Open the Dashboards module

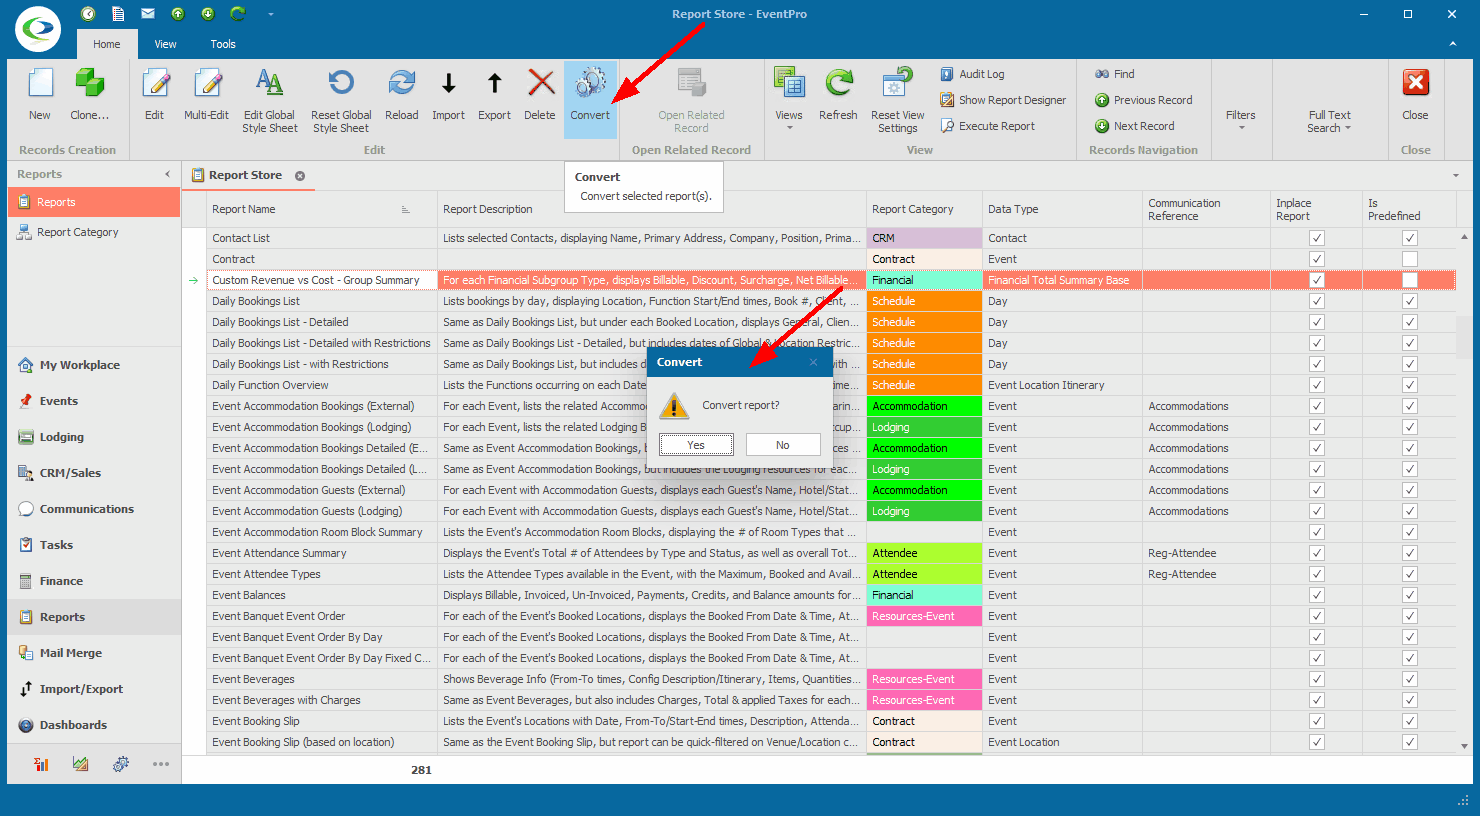coord(94,725)
